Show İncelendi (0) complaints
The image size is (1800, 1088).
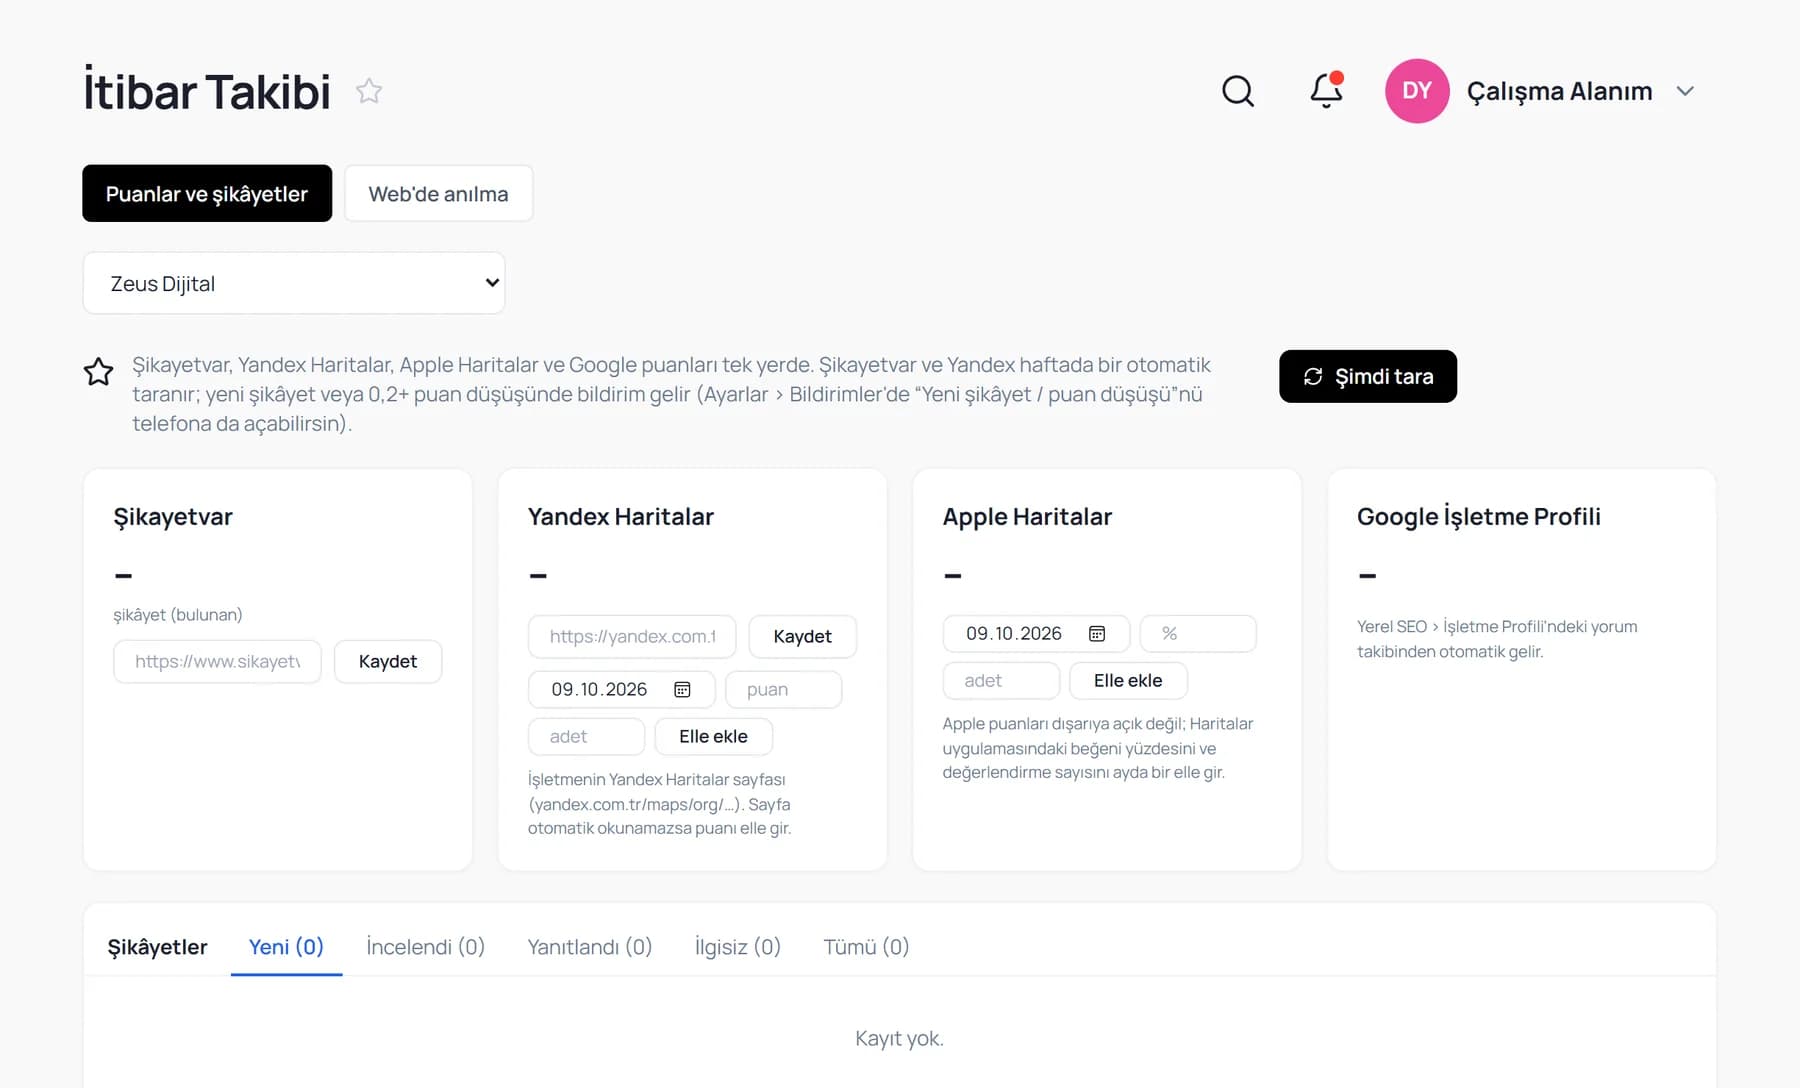(x=425, y=947)
